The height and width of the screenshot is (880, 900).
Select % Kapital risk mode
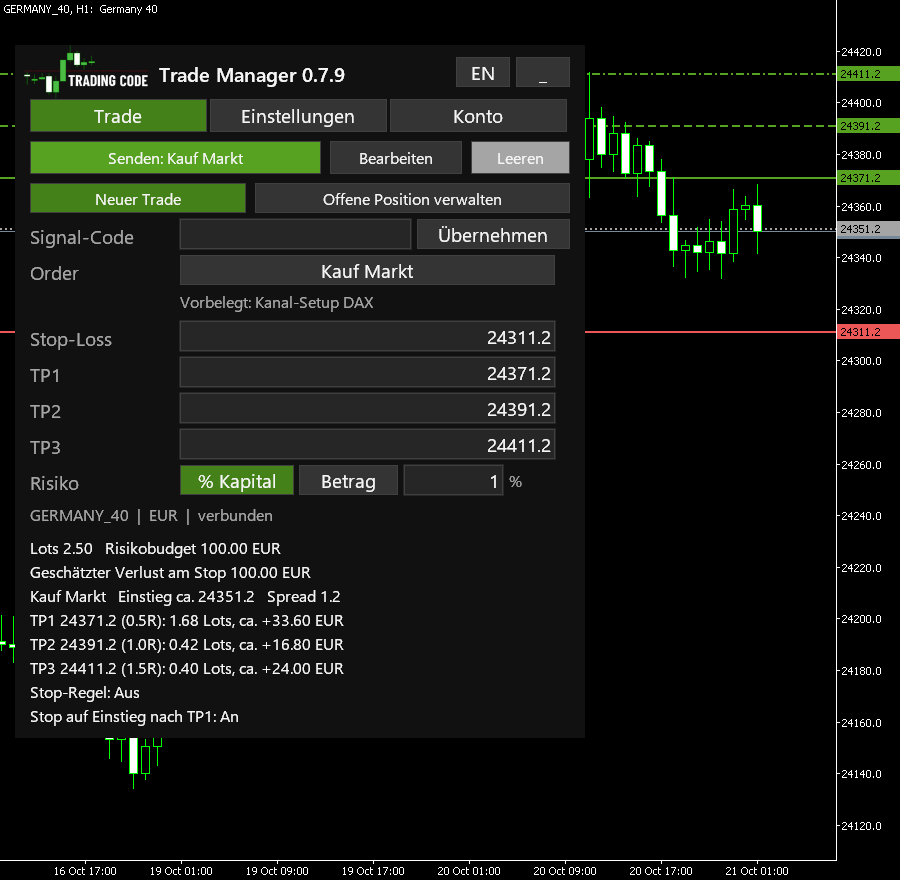pyautogui.click(x=237, y=480)
